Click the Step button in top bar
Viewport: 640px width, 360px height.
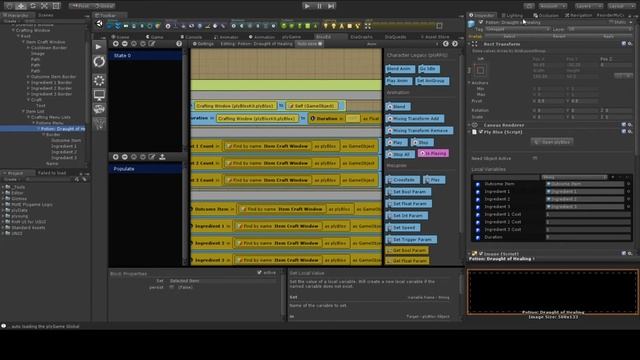coord(331,6)
